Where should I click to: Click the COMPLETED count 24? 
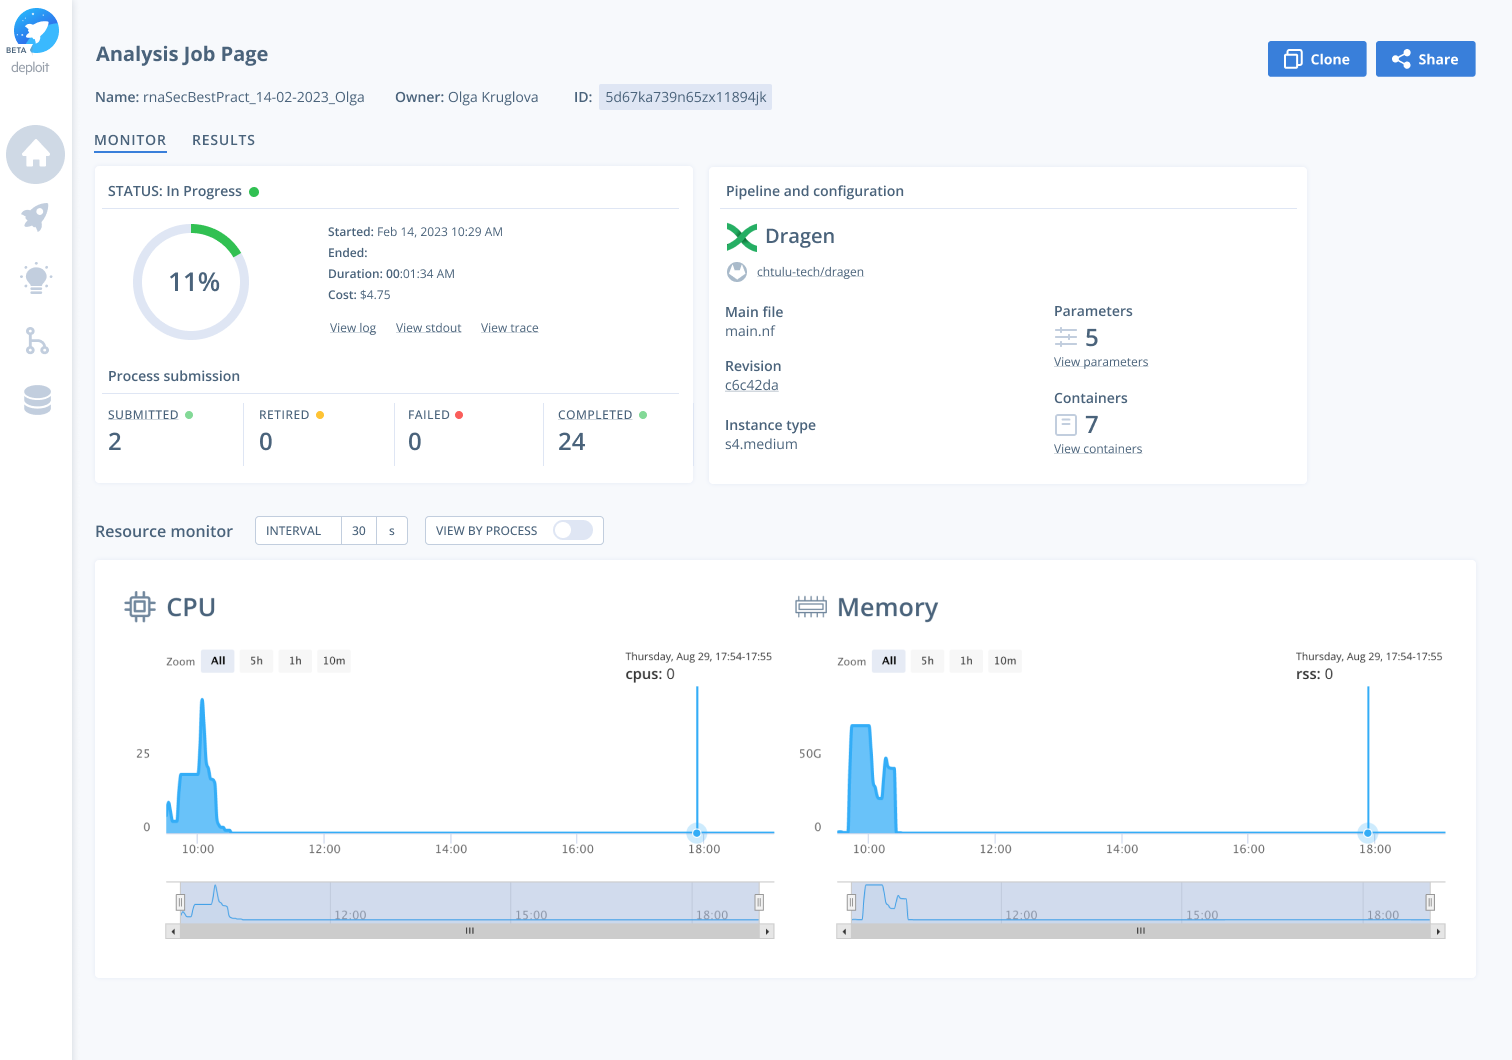572,442
